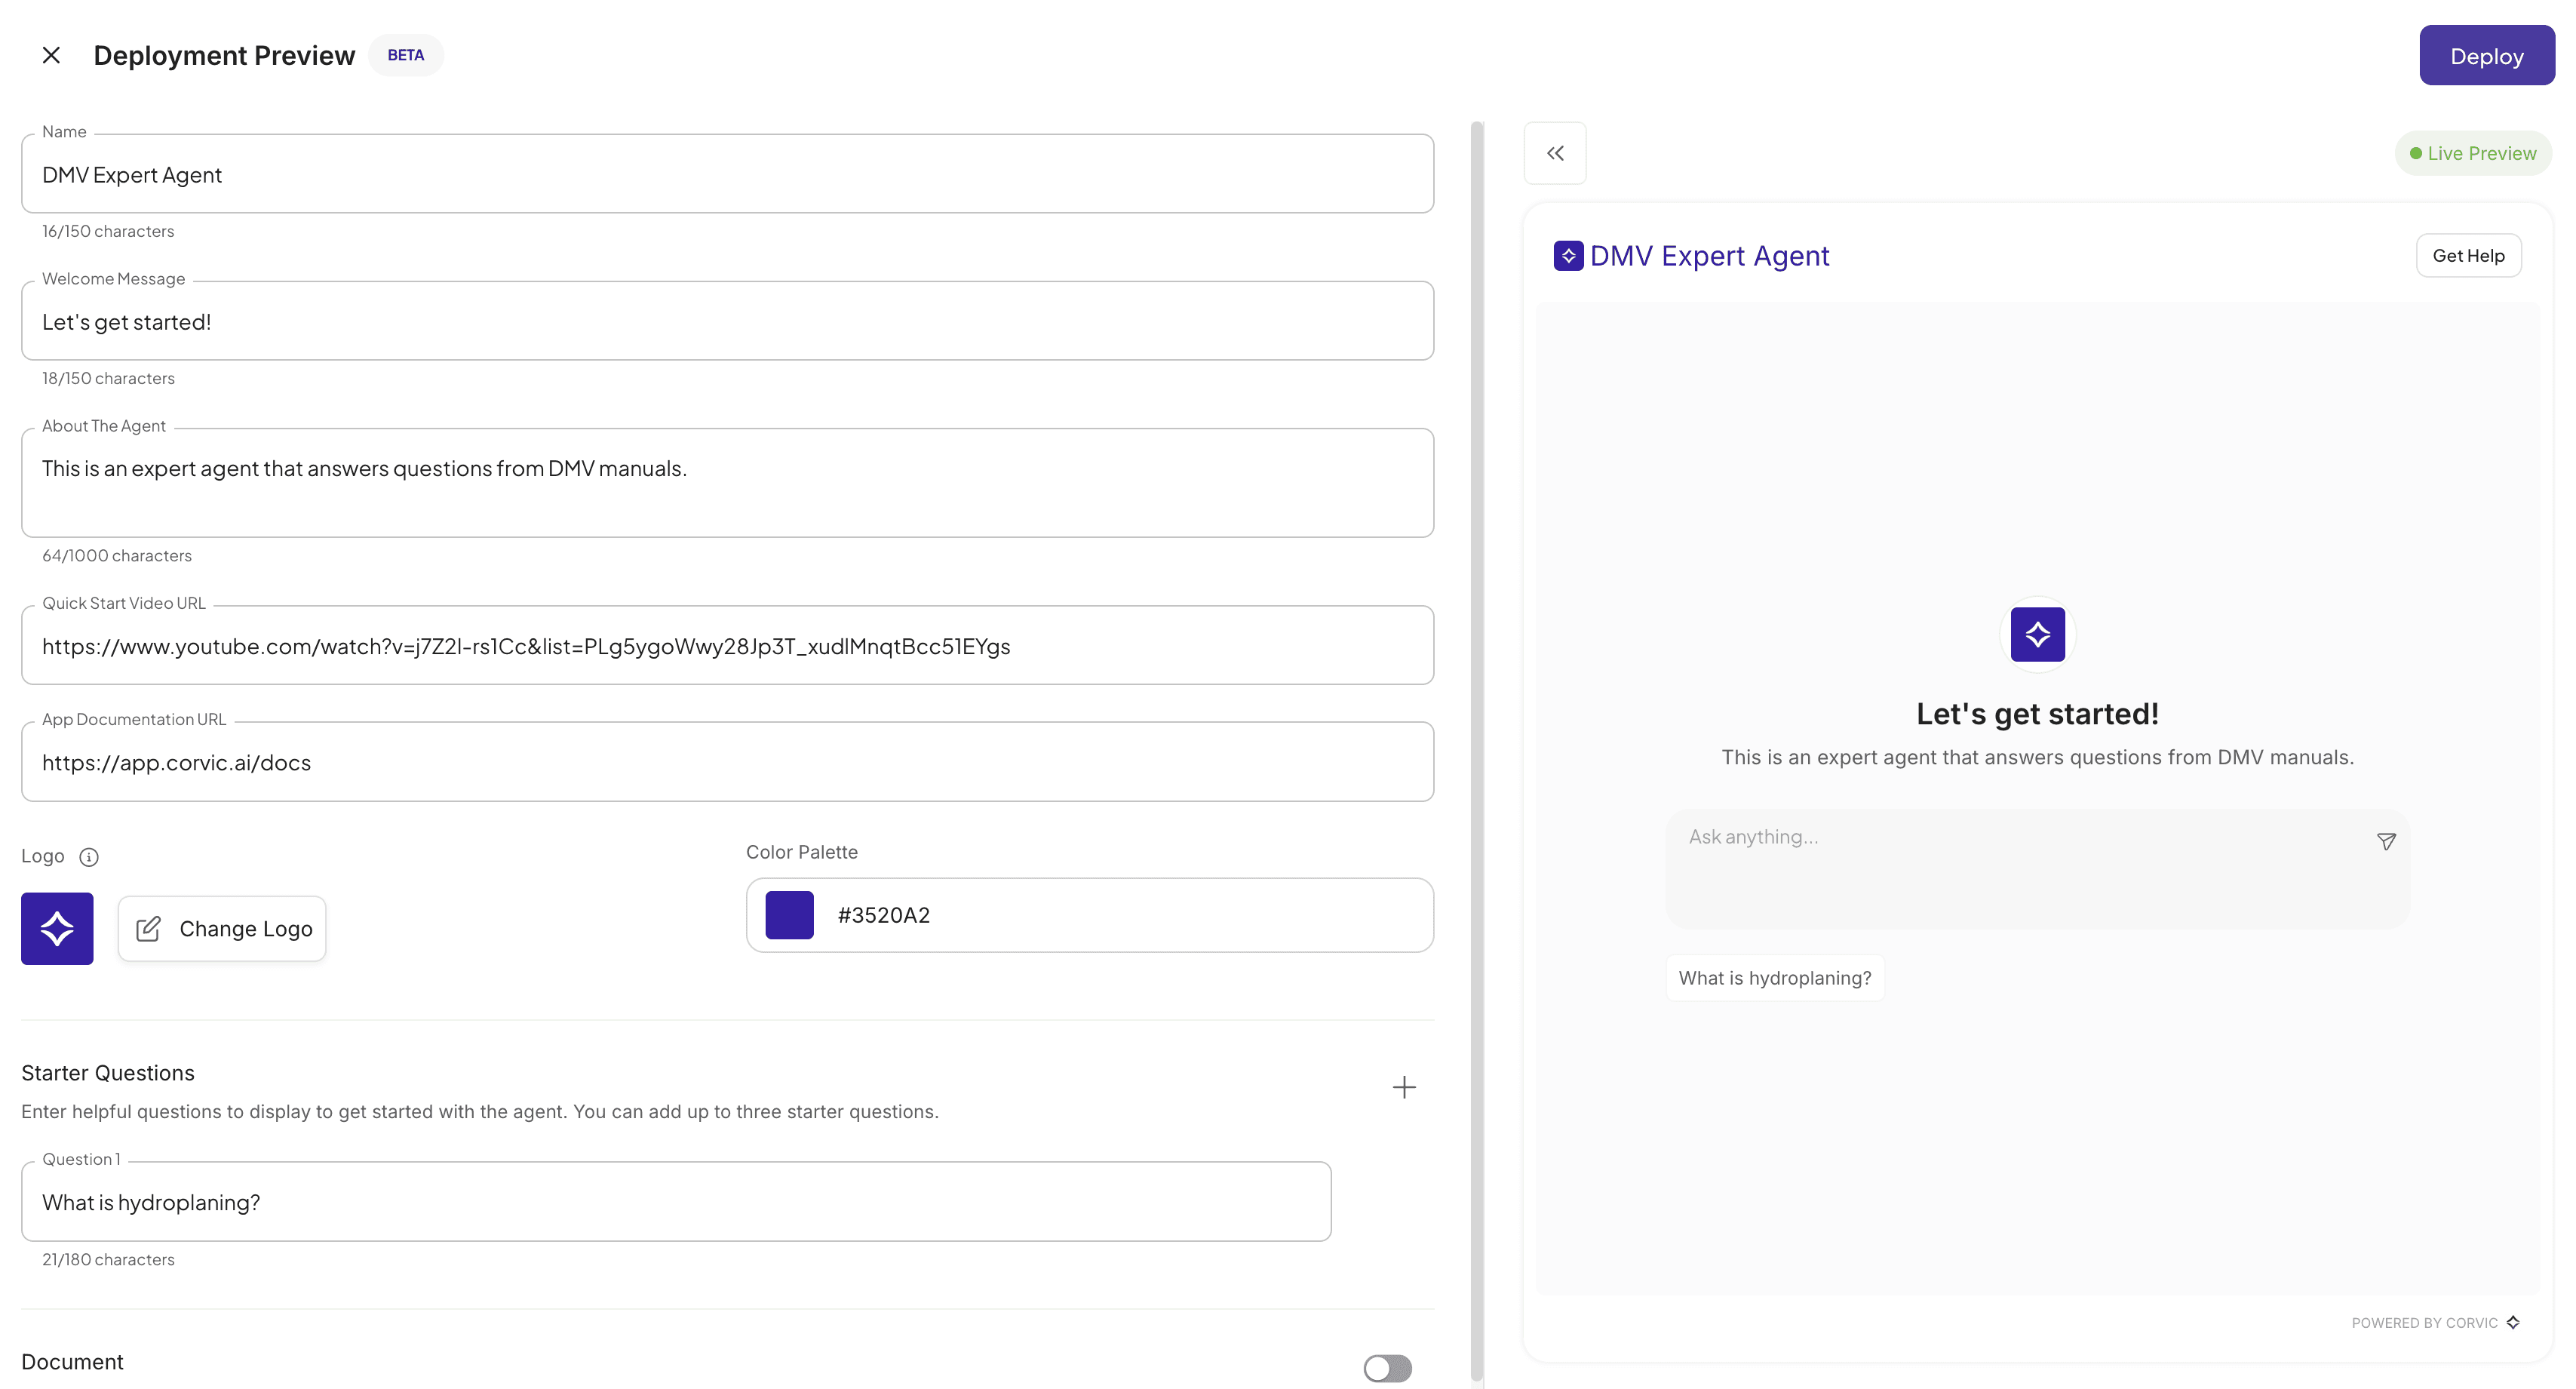Enable the Document toggle

[x=1387, y=1368]
